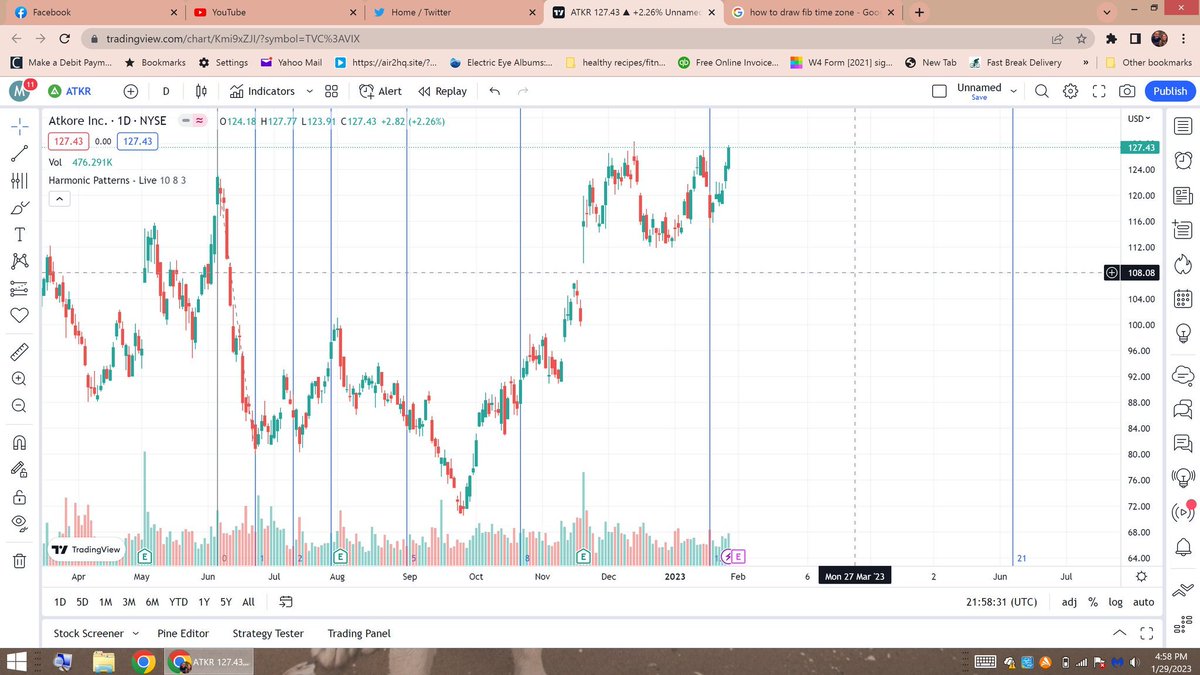The image size is (1200, 675).
Task: Toggle fullscreen chart mode
Action: (x=1098, y=91)
